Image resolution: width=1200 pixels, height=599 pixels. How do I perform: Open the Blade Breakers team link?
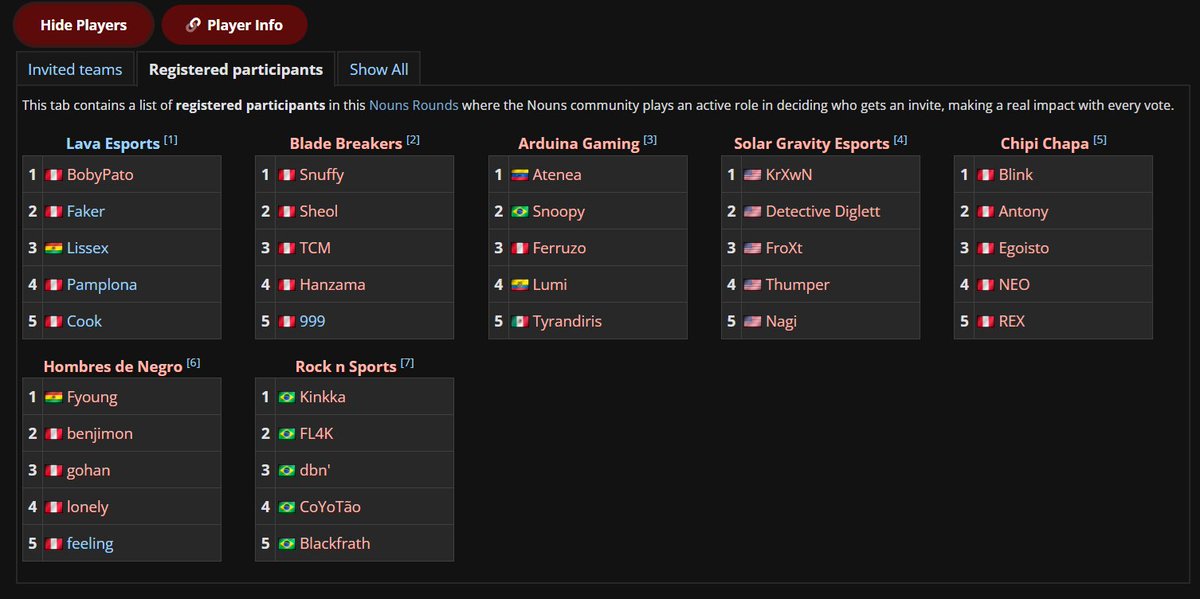(x=346, y=143)
